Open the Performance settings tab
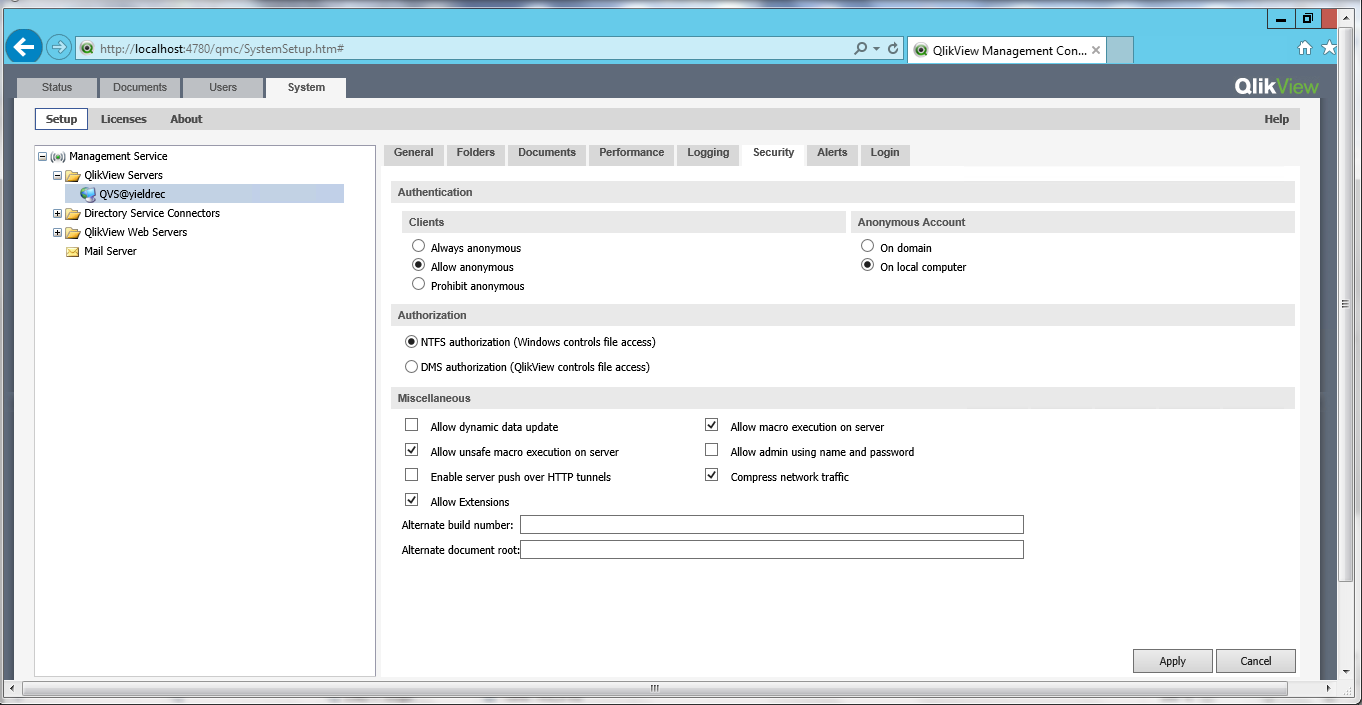1362x705 pixels. 631,153
